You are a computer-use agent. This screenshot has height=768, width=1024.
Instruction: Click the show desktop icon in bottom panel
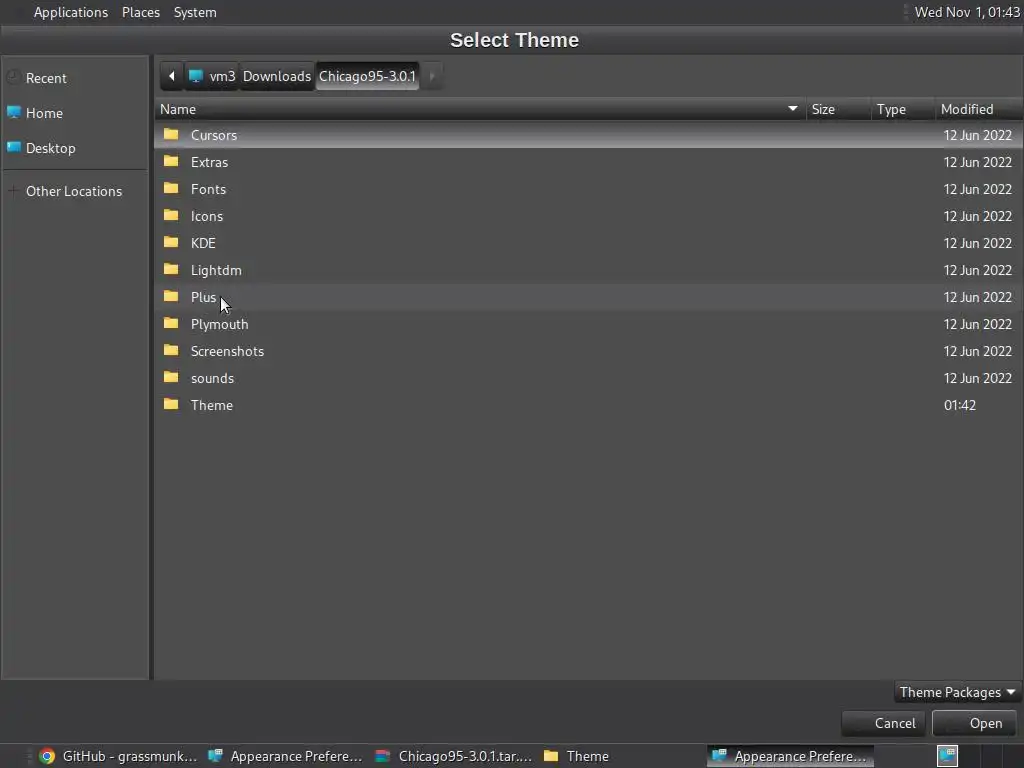[948, 756]
